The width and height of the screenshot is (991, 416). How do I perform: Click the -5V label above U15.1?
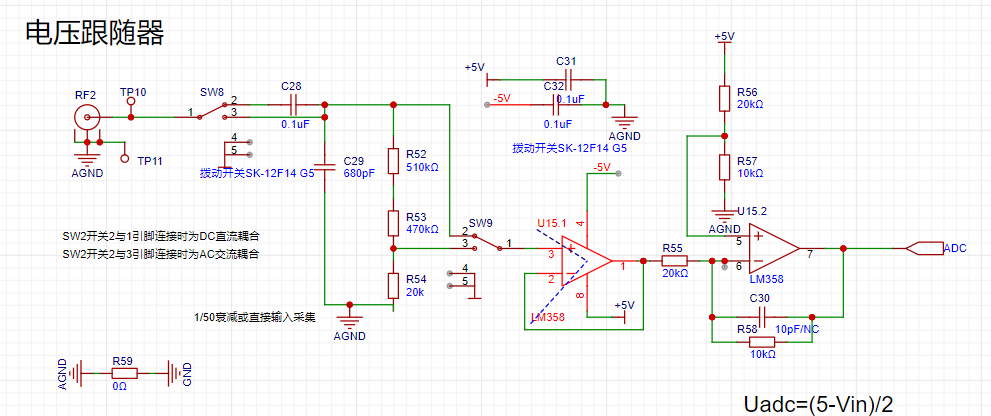click(600, 167)
